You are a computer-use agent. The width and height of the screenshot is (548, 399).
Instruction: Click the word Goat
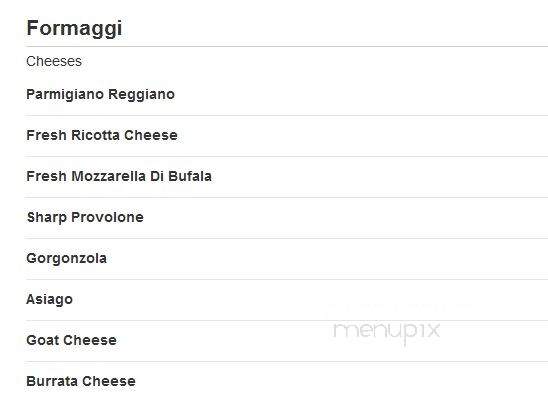43,340
